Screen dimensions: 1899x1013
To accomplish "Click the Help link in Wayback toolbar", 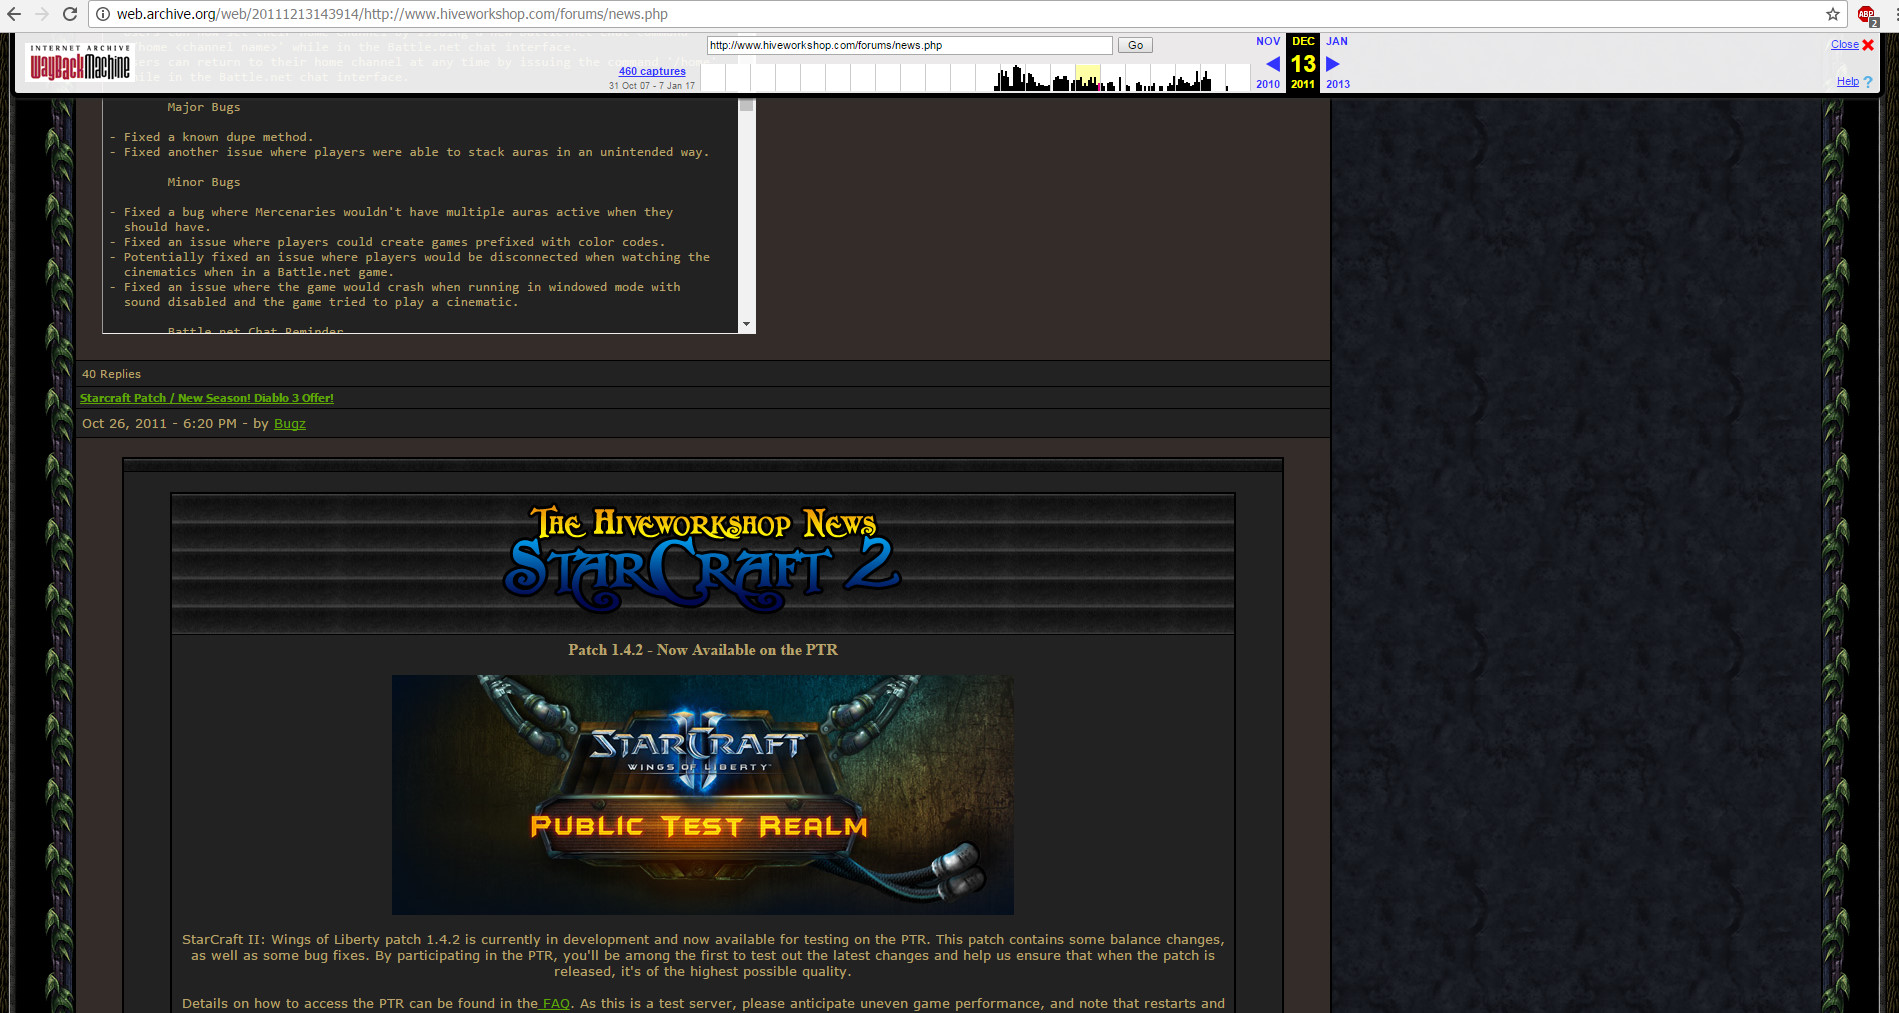I will pyautogui.click(x=1848, y=82).
